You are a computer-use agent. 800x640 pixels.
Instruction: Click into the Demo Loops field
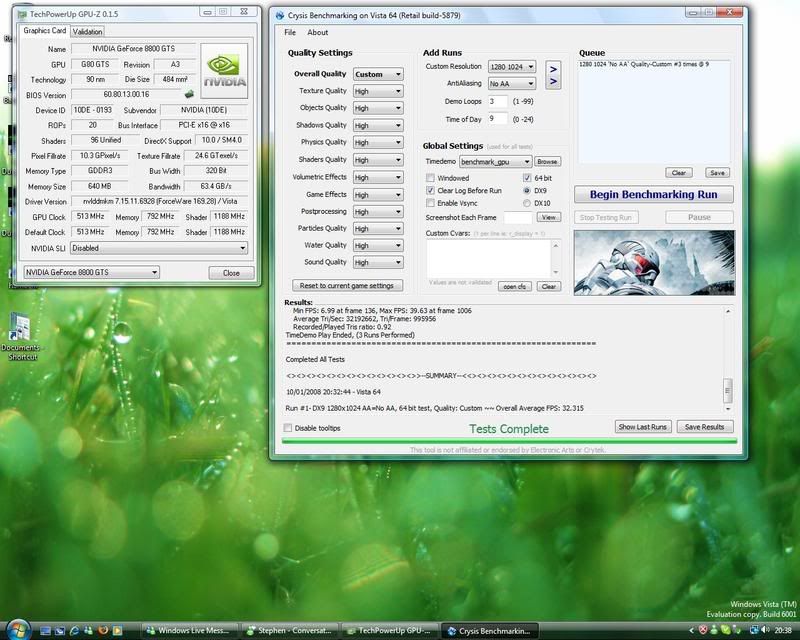click(497, 102)
